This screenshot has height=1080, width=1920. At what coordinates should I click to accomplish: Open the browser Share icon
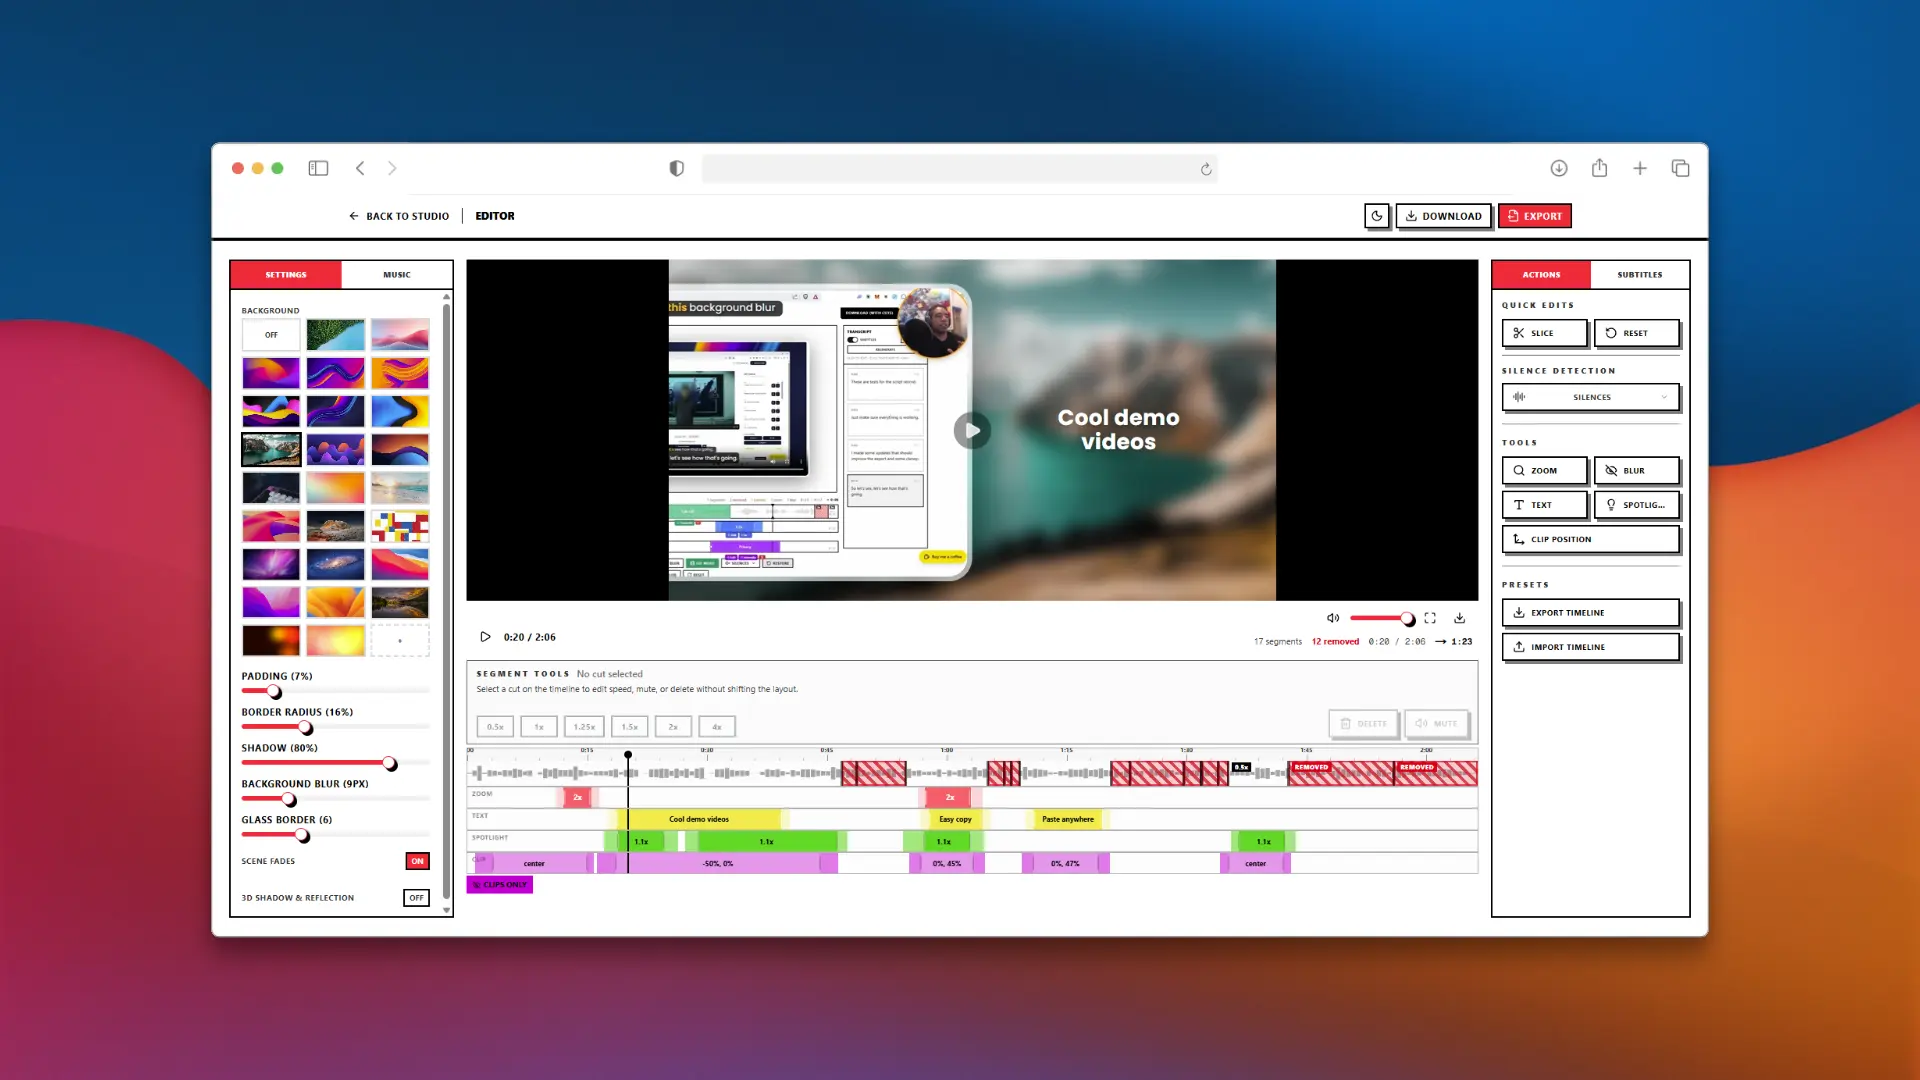[1599, 168]
